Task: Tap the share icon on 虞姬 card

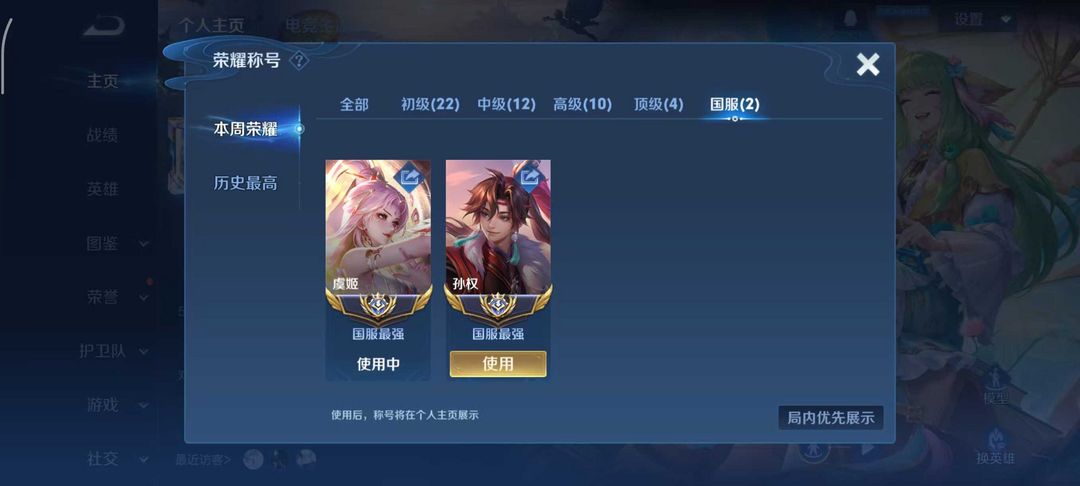Action: pyautogui.click(x=410, y=178)
